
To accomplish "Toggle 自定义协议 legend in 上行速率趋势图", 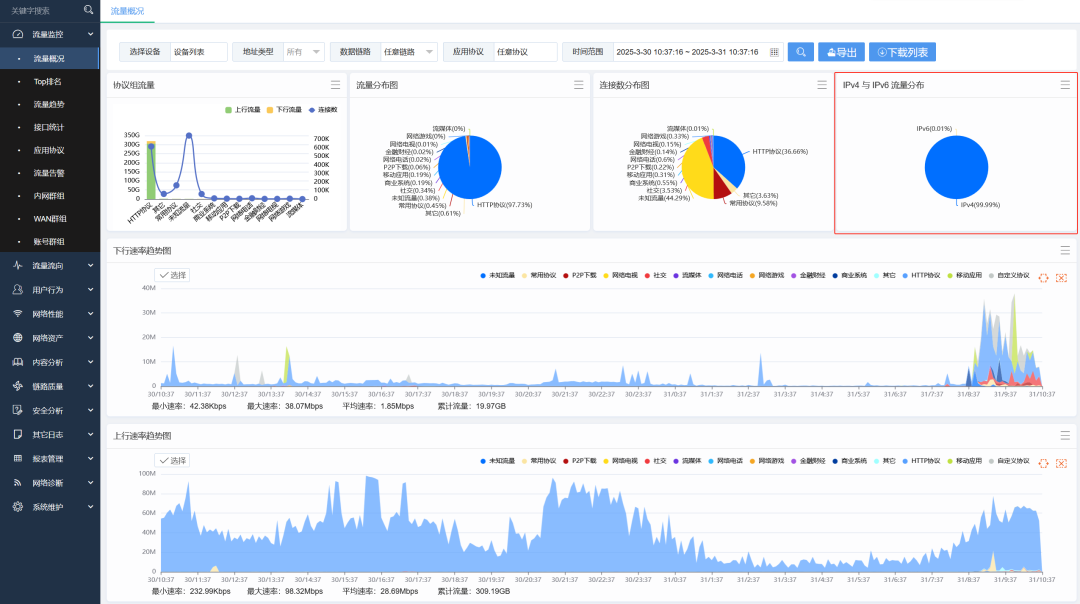I will (x=1009, y=461).
